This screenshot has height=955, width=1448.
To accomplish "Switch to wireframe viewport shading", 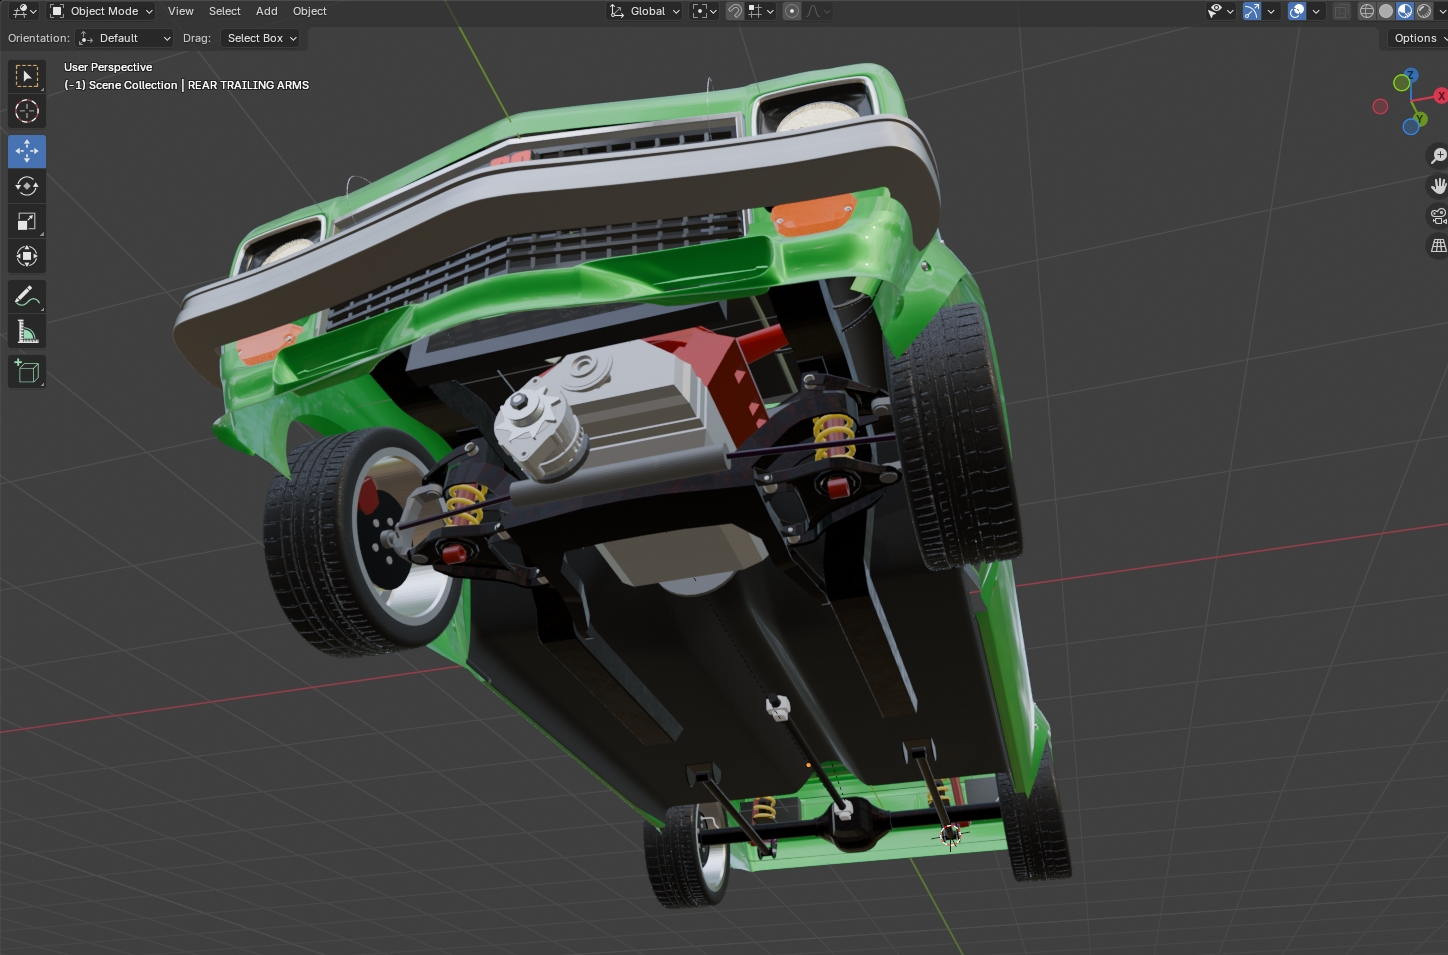I will [x=1366, y=11].
